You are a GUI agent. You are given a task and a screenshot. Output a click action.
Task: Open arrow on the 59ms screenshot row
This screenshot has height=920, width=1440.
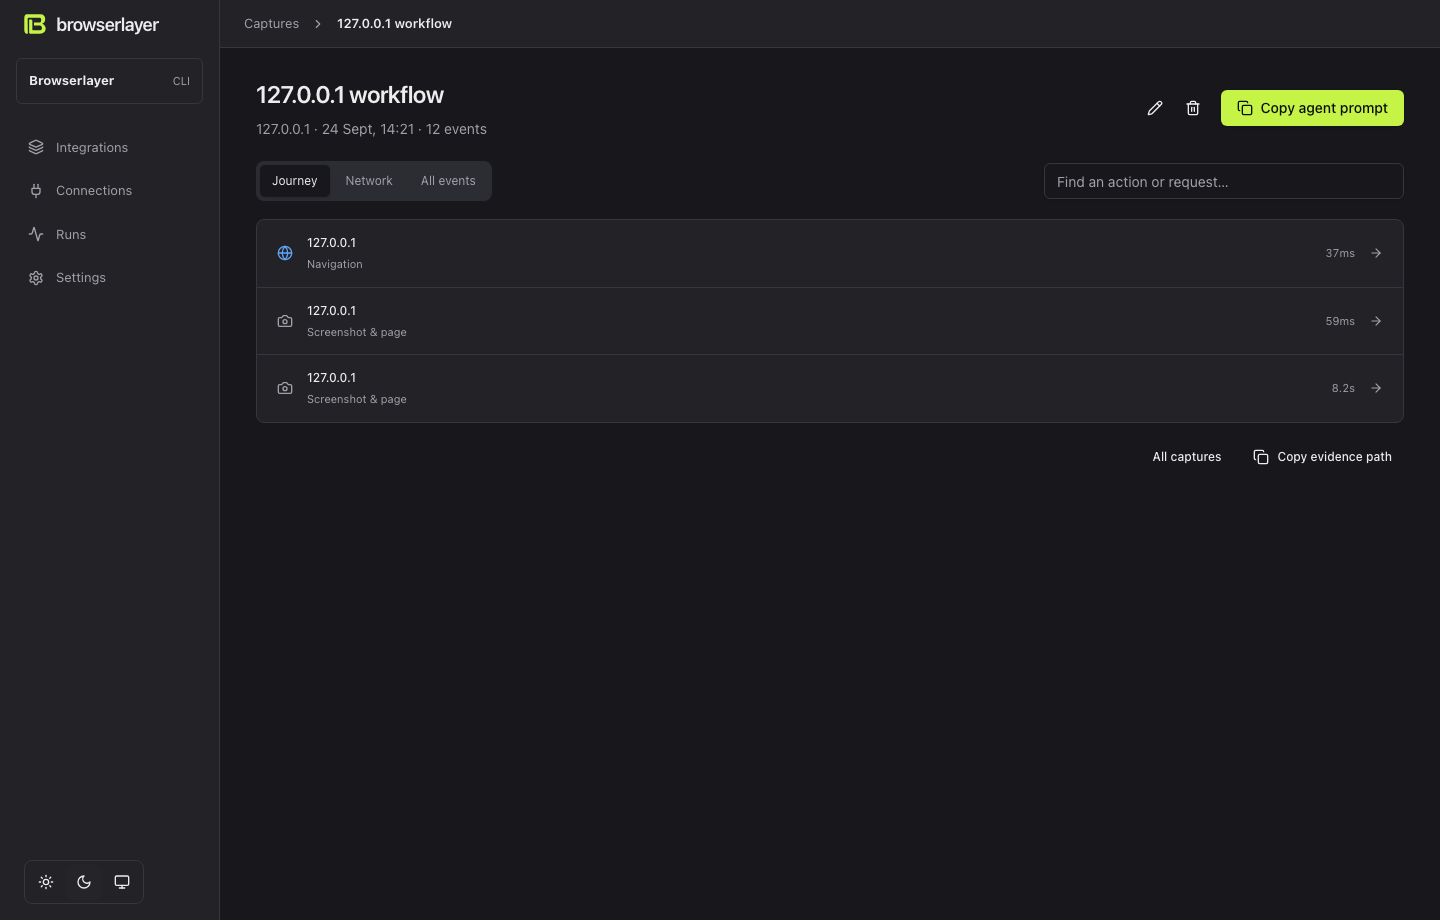(x=1376, y=321)
